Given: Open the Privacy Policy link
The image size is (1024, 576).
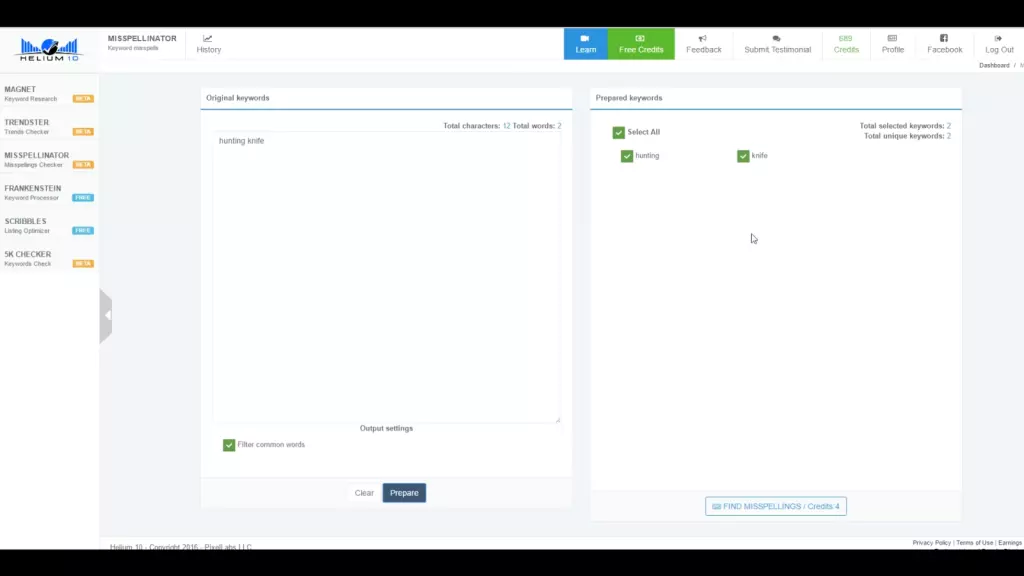Looking at the screenshot, I should [x=931, y=543].
